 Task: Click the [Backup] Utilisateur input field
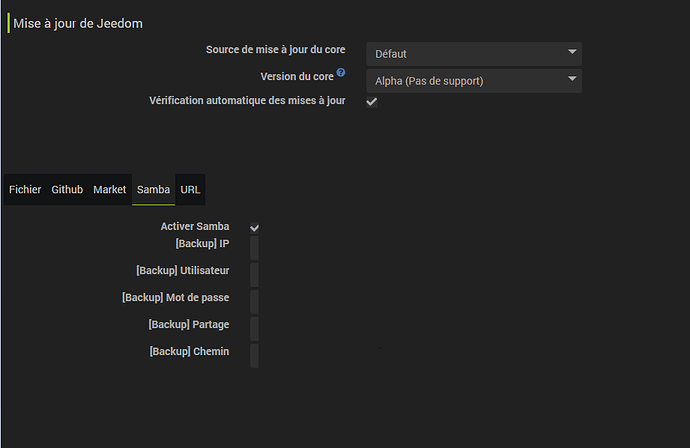(254, 275)
